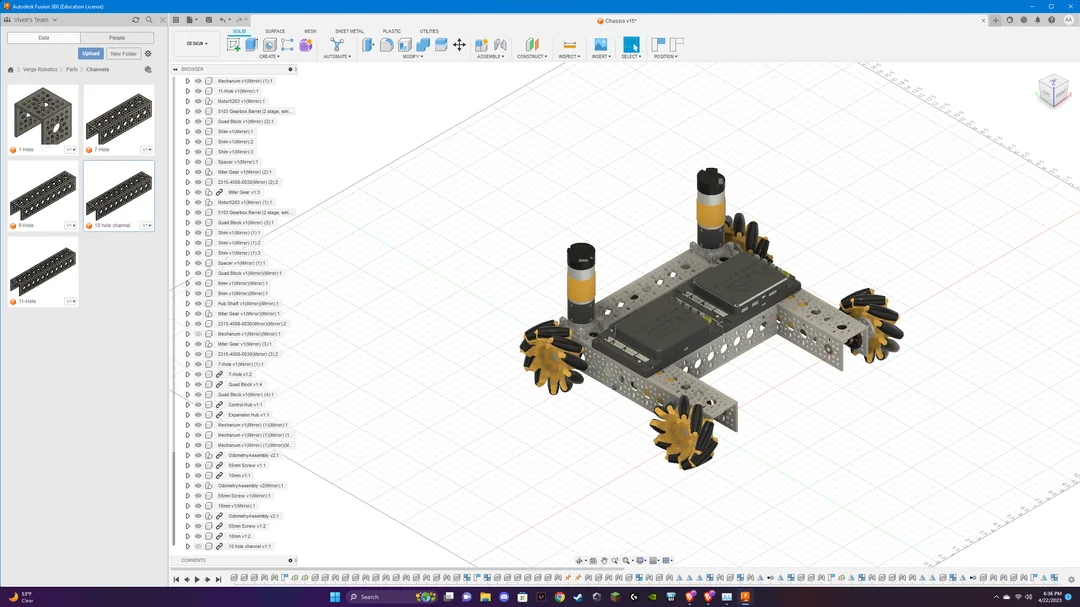Click the Extrude tool icon
Image resolution: width=1080 pixels, height=607 pixels.
pos(252,45)
